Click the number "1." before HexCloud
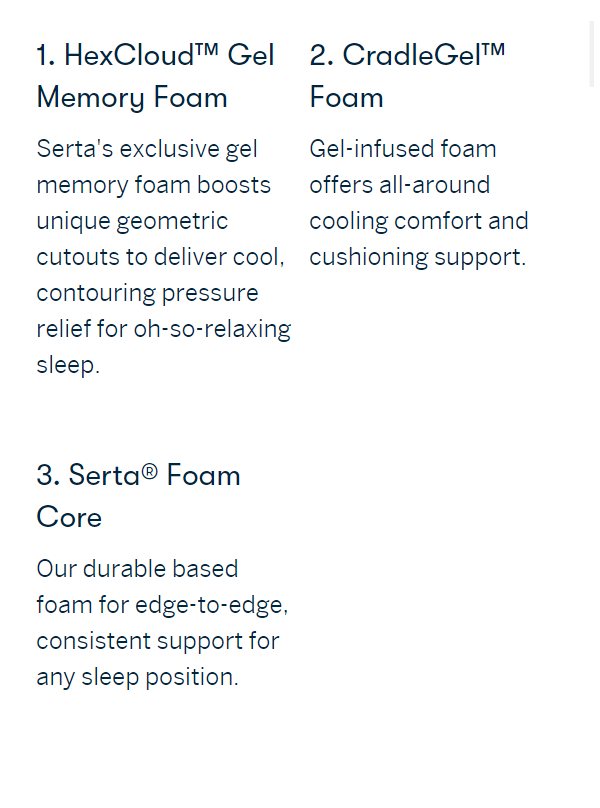Screen dimensions: 600x808 coord(46,55)
